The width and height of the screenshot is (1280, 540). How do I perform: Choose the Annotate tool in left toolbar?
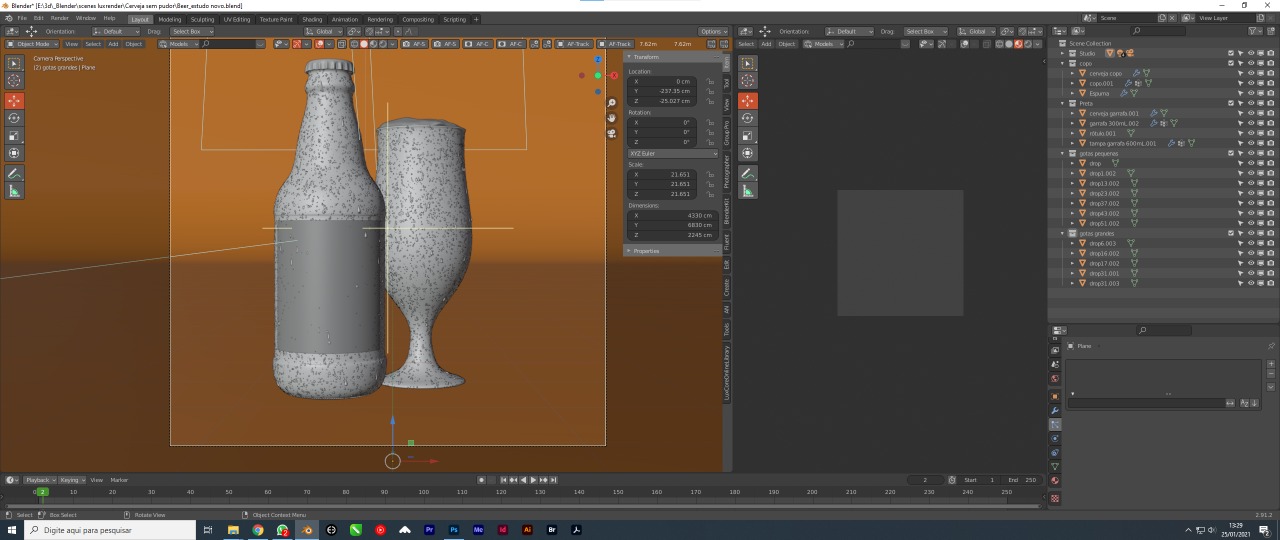click(14, 173)
